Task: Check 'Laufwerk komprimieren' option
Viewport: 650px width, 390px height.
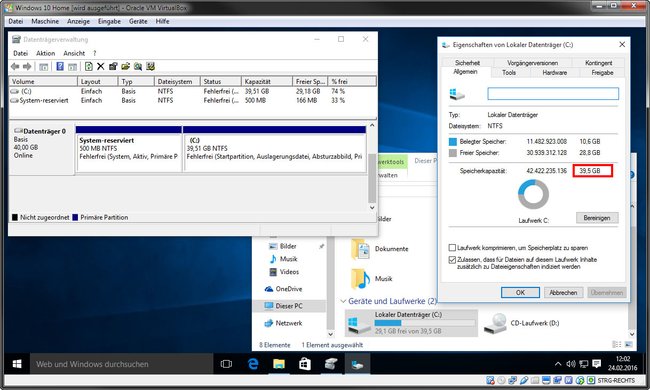Action: [452, 248]
